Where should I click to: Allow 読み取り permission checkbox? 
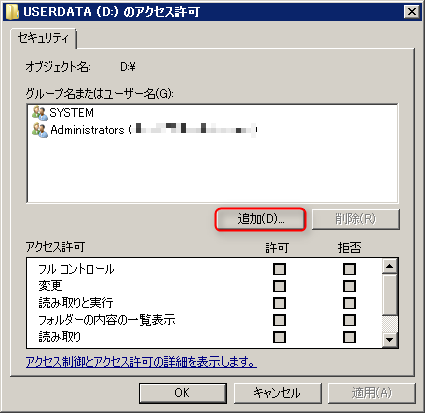click(x=279, y=337)
